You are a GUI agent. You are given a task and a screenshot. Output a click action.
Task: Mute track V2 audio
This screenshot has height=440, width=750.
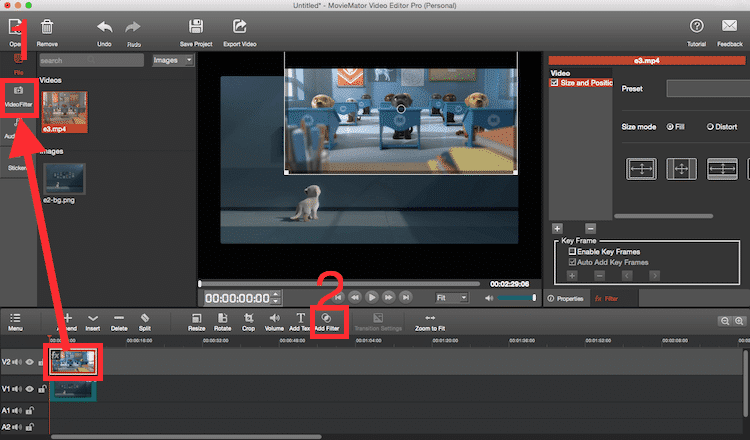(17, 362)
